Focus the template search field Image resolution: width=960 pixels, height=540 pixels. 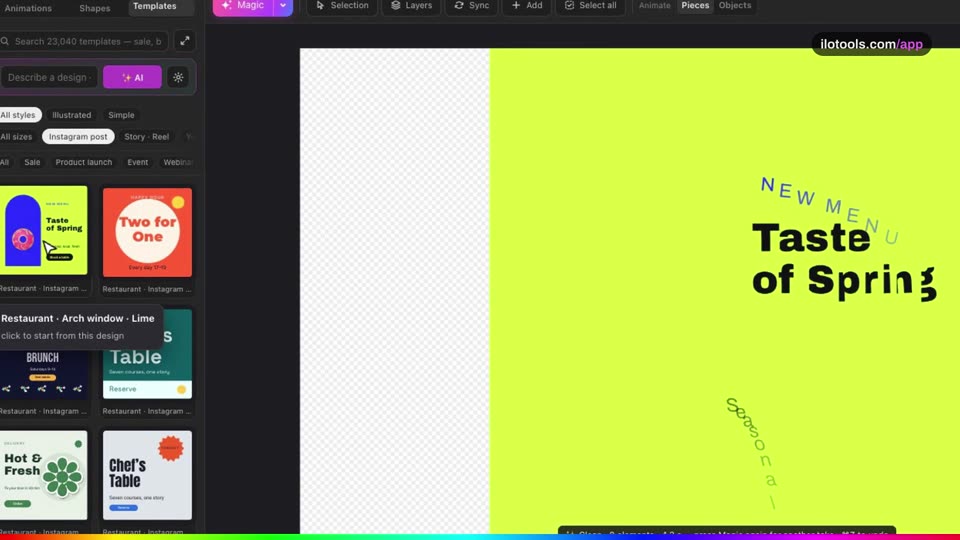click(x=84, y=41)
